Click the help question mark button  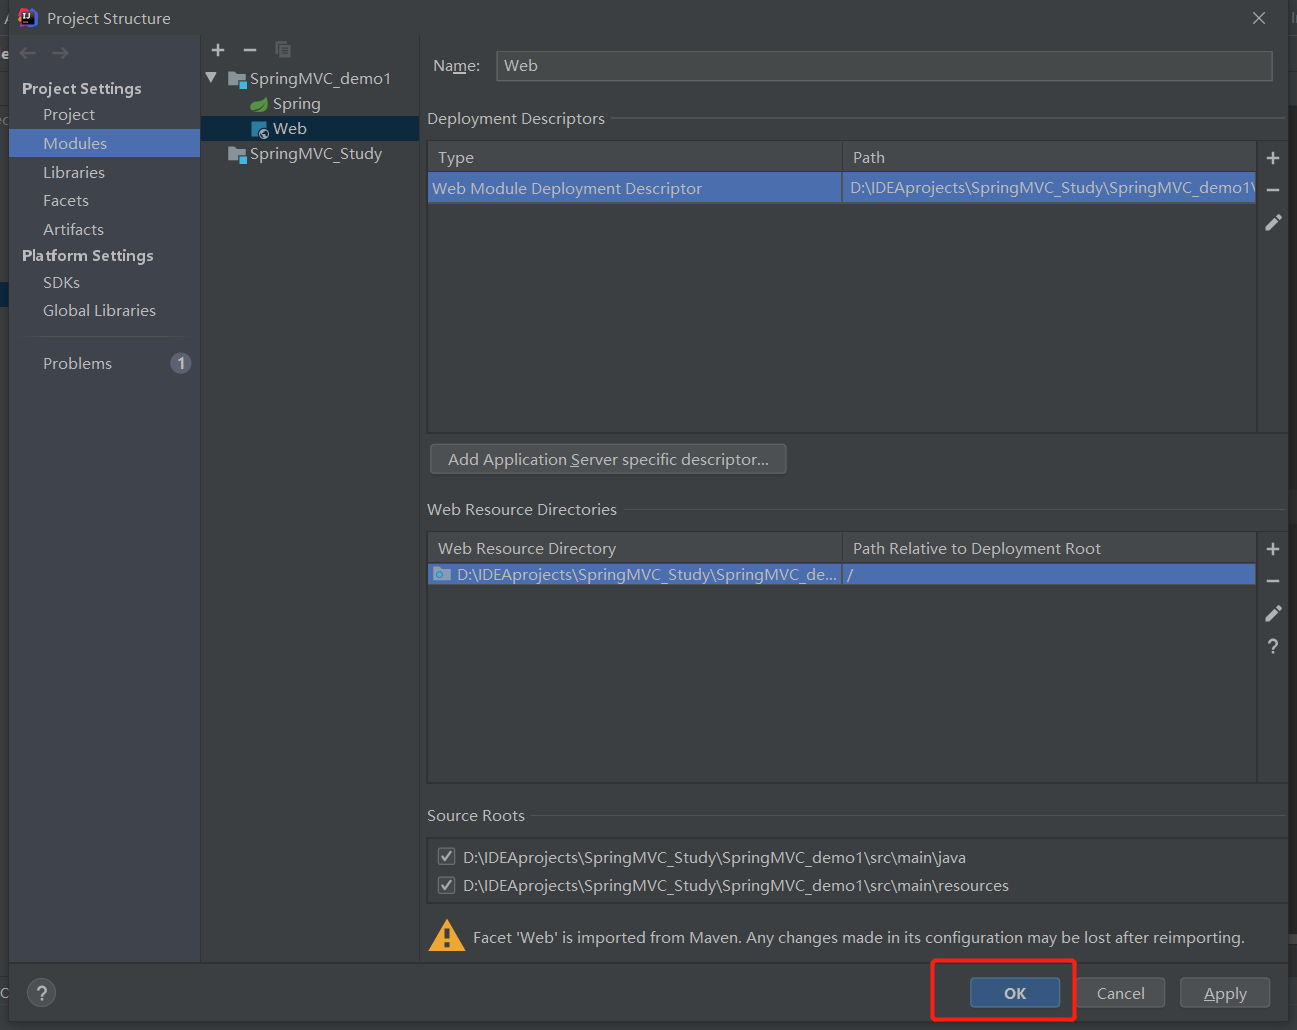[41, 993]
